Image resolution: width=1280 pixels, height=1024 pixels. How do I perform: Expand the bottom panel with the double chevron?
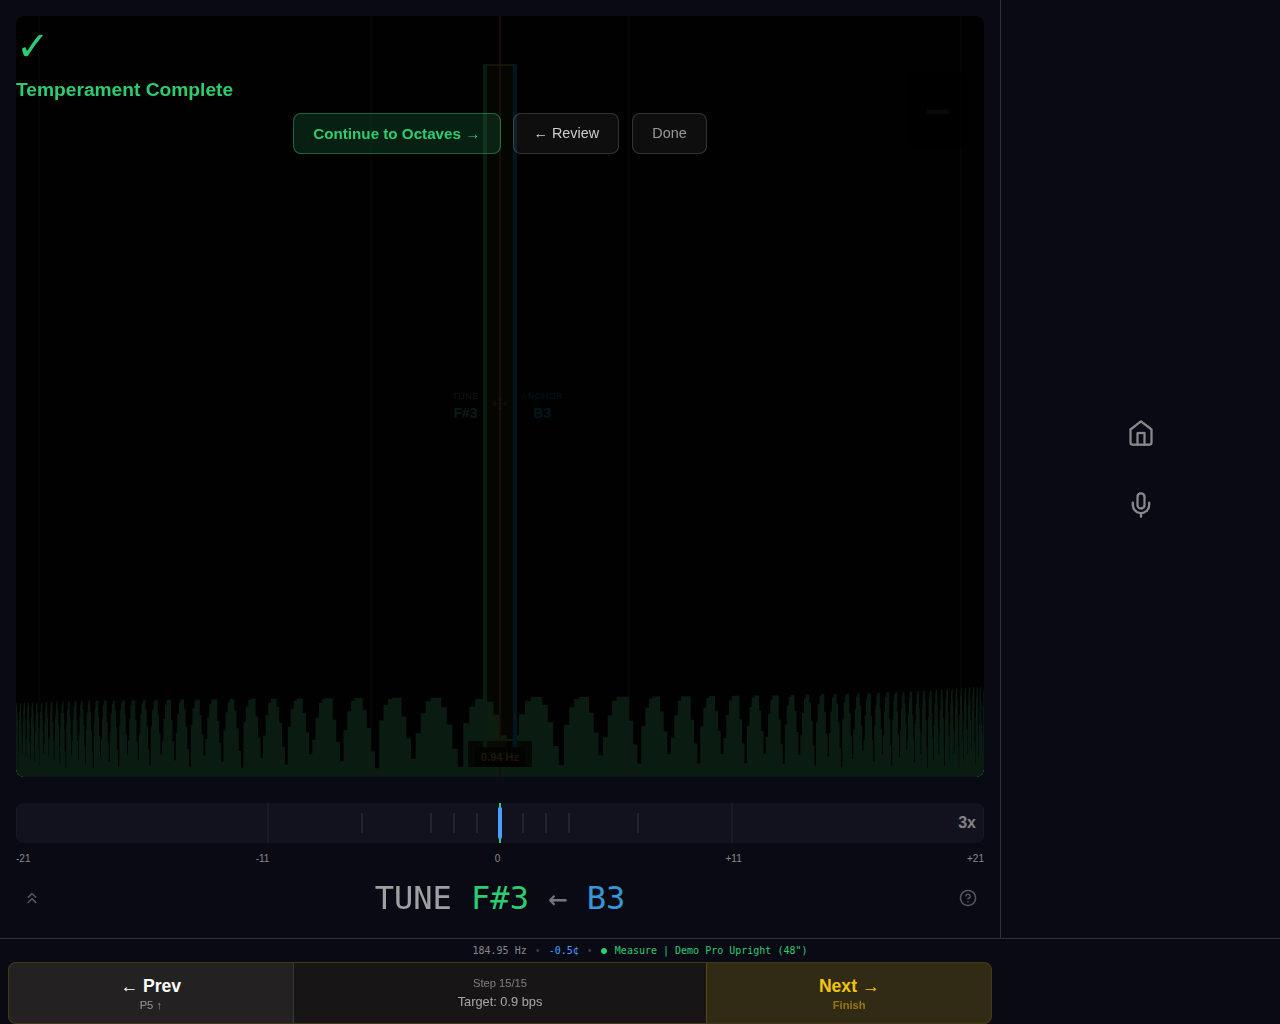31,898
